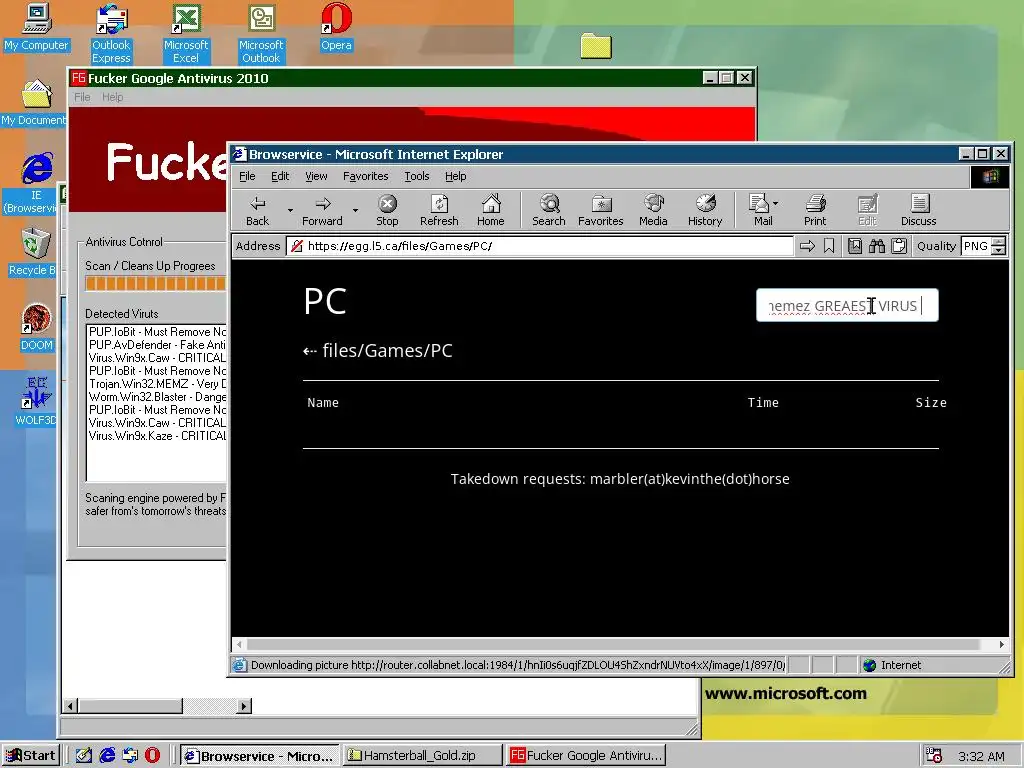The height and width of the screenshot is (768, 1024).
Task: Open the Tools menu
Action: click(417, 176)
